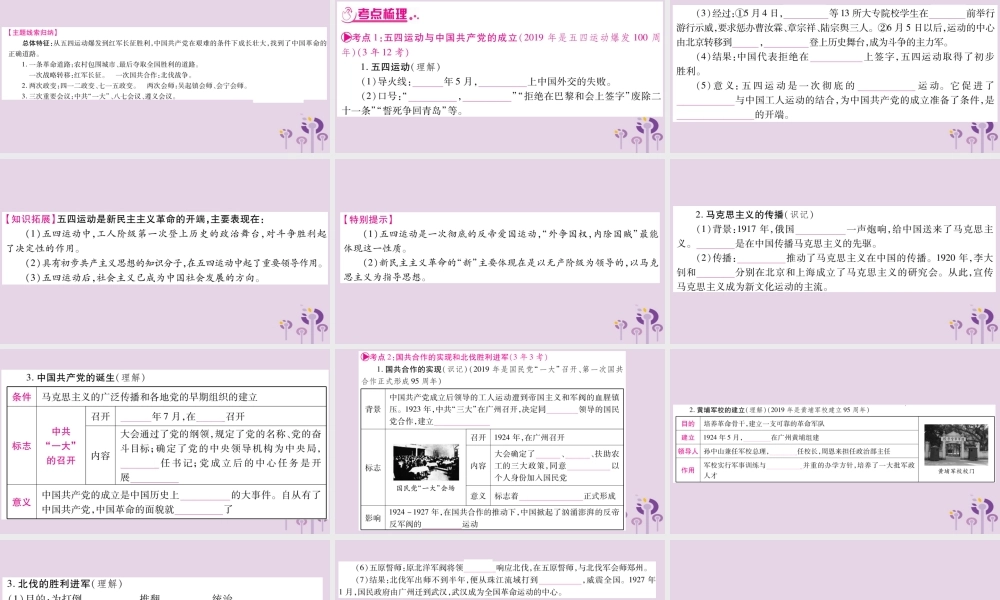Click the '(2)传播' paragraph

[x=835, y=272]
